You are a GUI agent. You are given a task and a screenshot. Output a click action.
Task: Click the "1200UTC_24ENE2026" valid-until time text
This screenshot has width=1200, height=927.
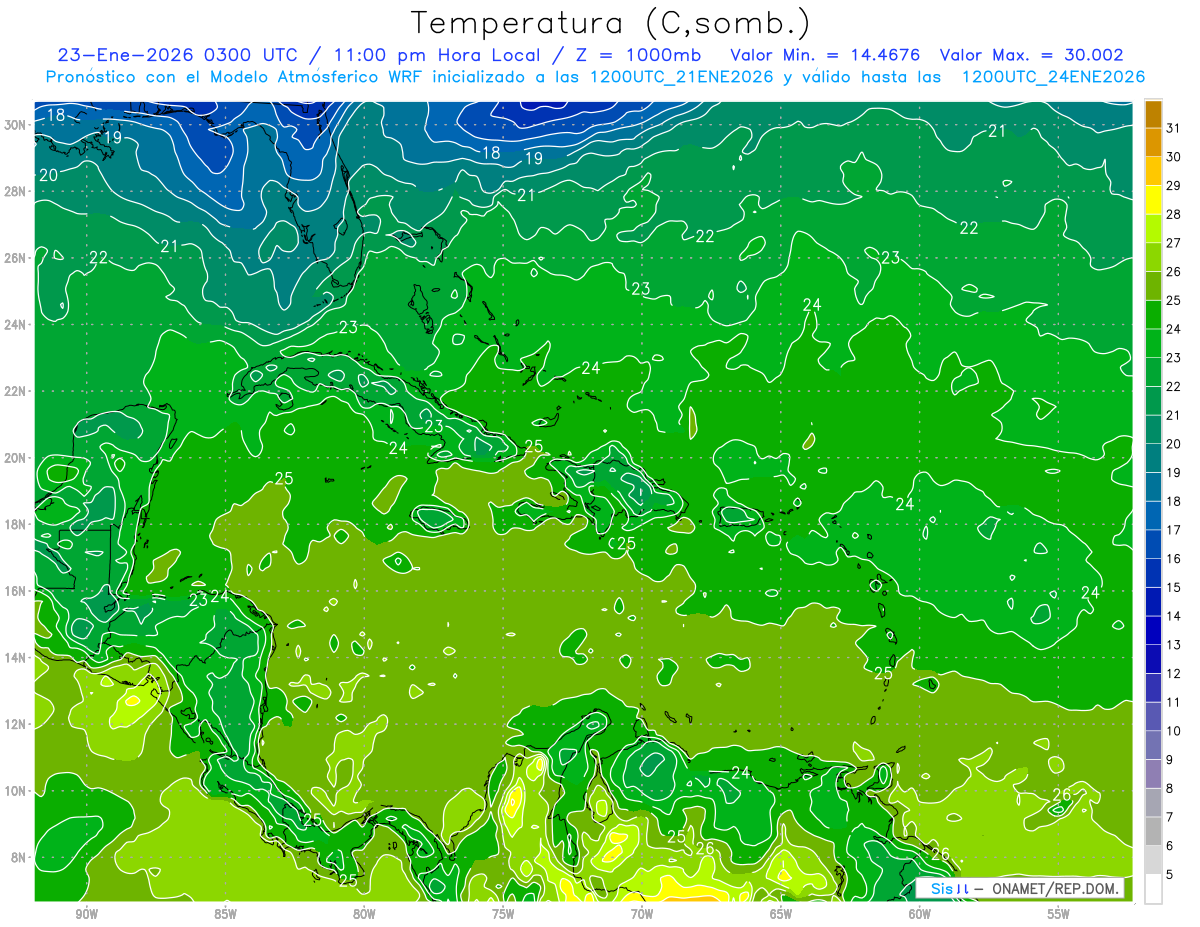point(1053,77)
